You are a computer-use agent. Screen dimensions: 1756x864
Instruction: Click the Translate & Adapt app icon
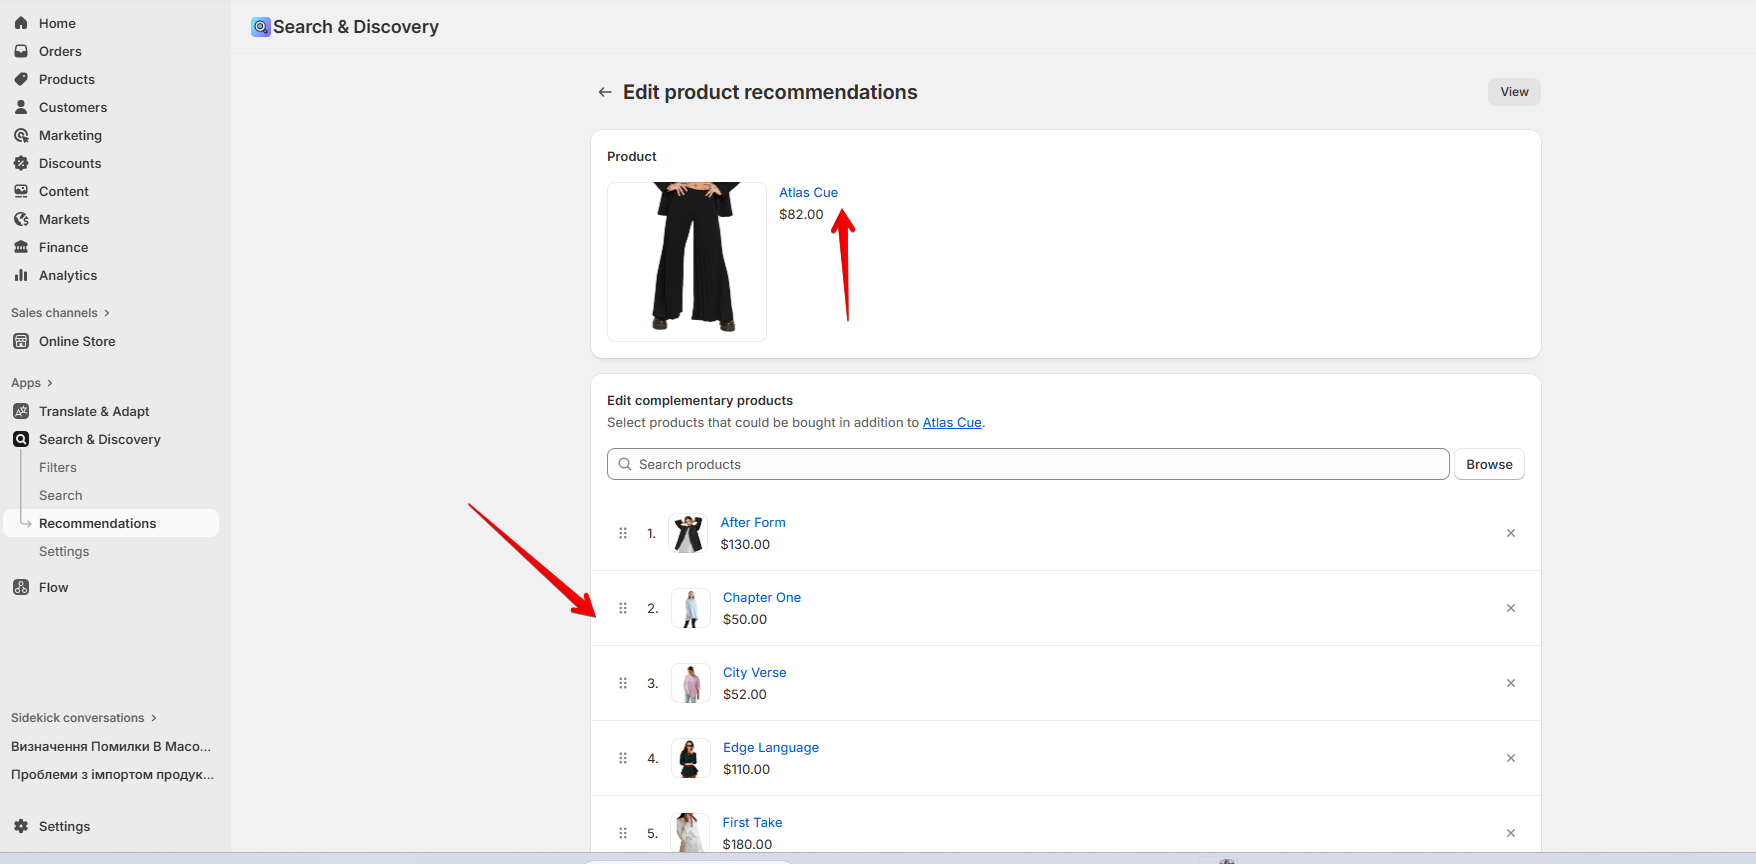pyautogui.click(x=21, y=411)
